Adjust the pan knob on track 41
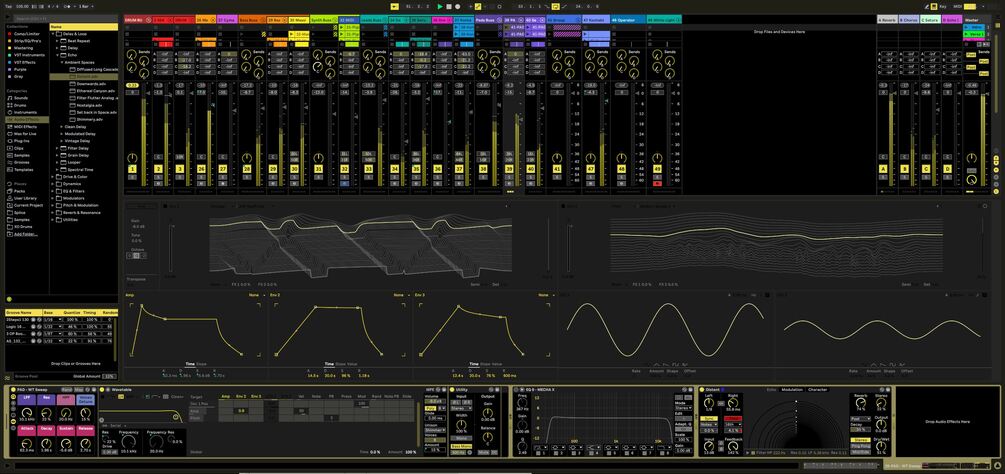 pyautogui.click(x=557, y=158)
